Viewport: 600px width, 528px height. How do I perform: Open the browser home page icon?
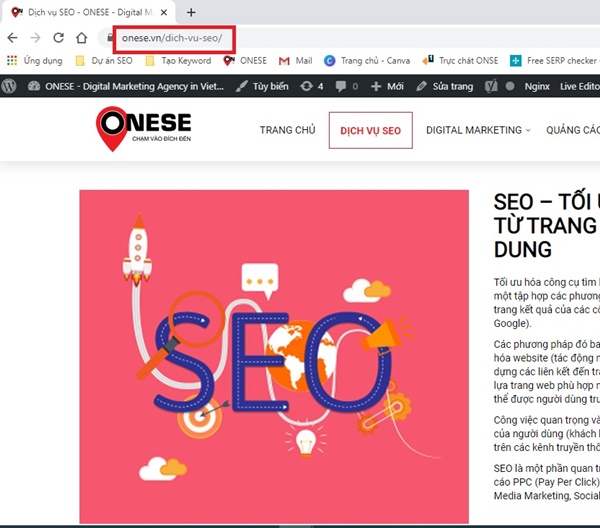click(x=81, y=37)
